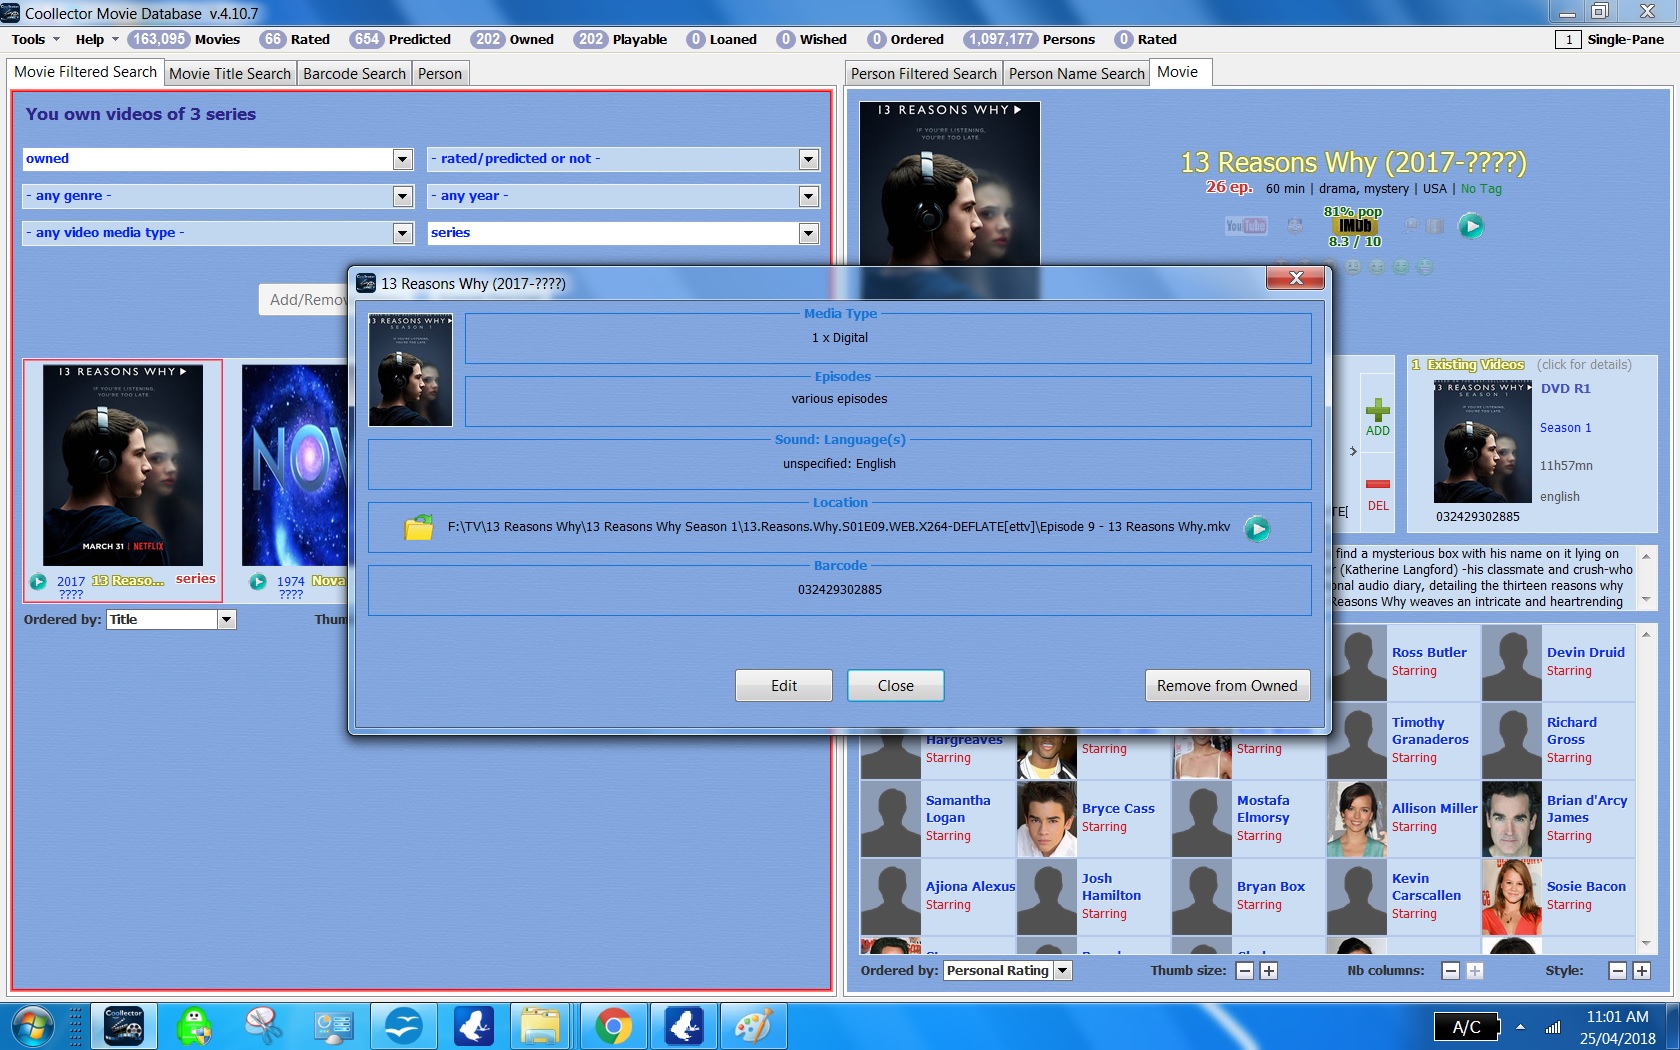Viewport: 1680px width, 1050px height.
Task: Open Coollector app in taskbar
Action: pyautogui.click(x=124, y=1026)
